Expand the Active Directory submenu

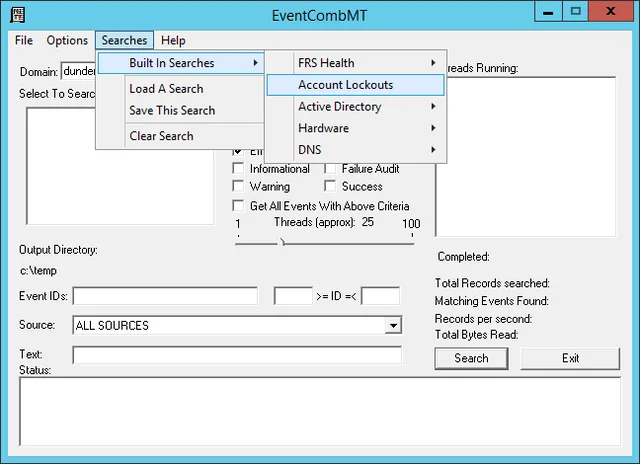click(x=356, y=107)
